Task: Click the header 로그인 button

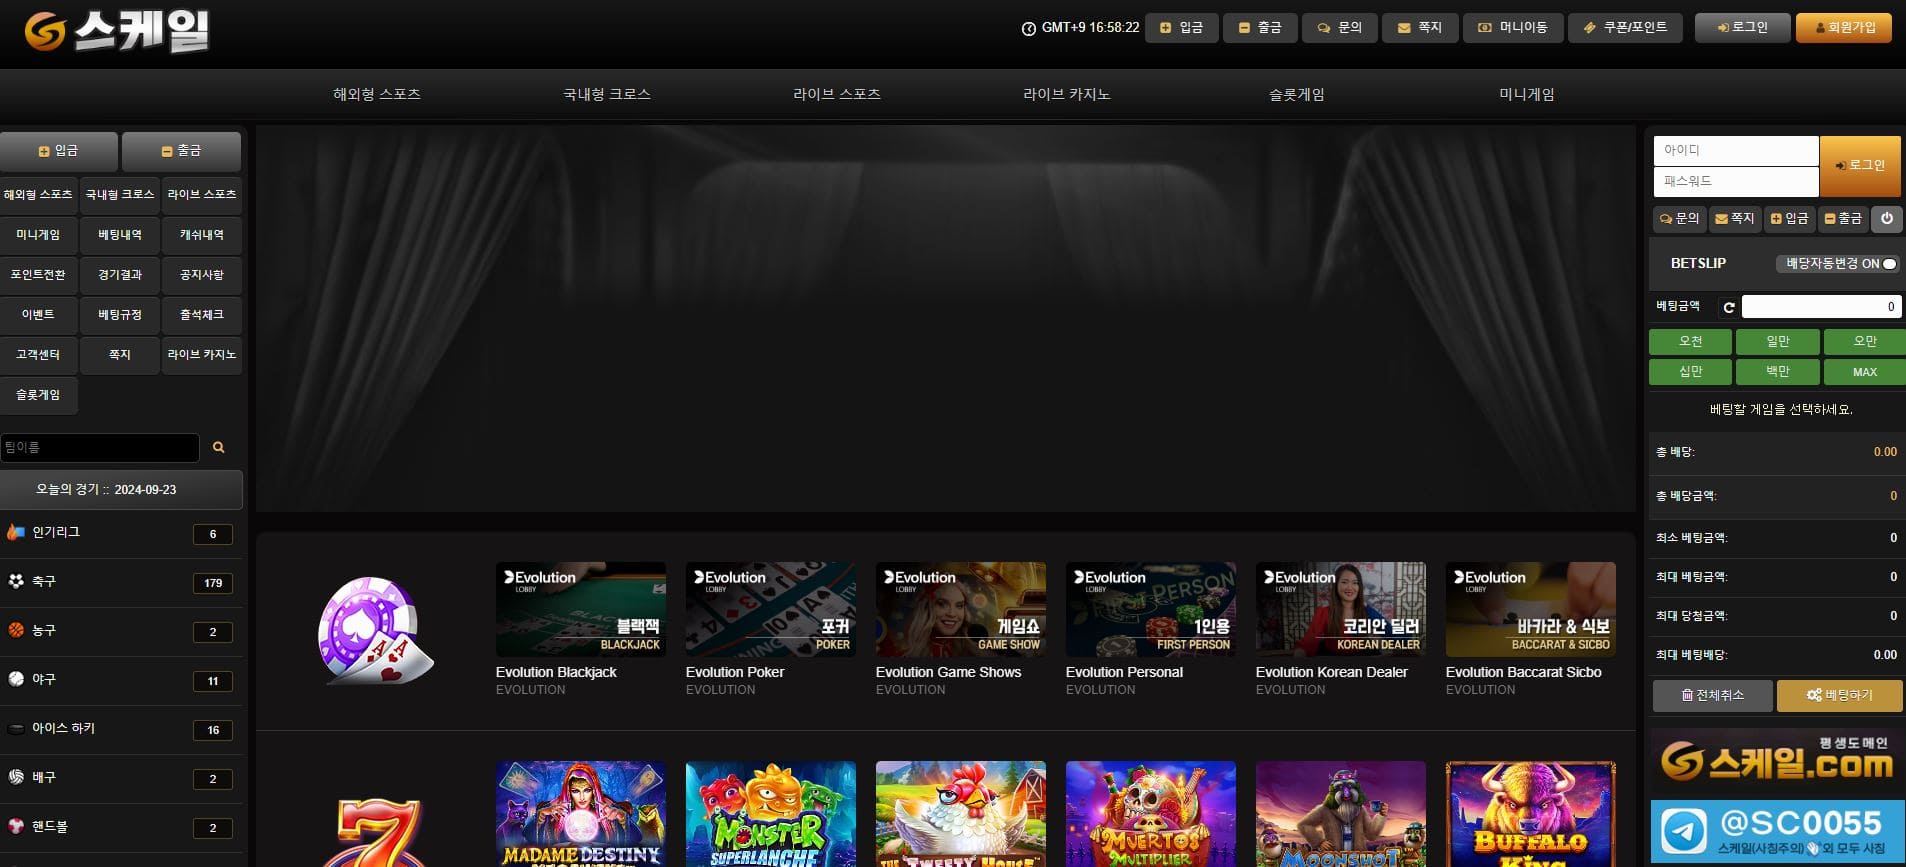Action: (x=1742, y=28)
